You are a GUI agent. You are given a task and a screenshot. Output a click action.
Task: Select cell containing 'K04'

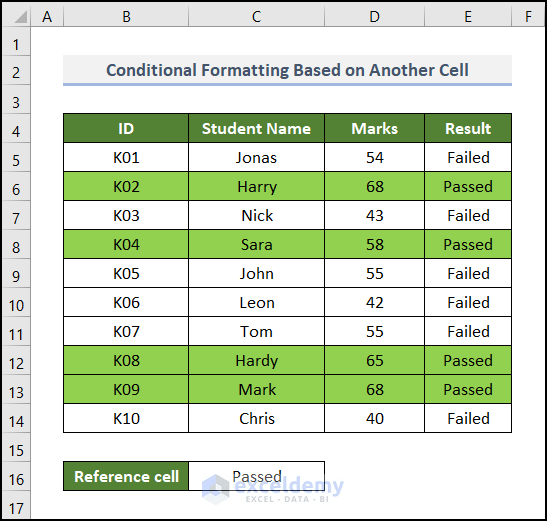[x=126, y=244]
